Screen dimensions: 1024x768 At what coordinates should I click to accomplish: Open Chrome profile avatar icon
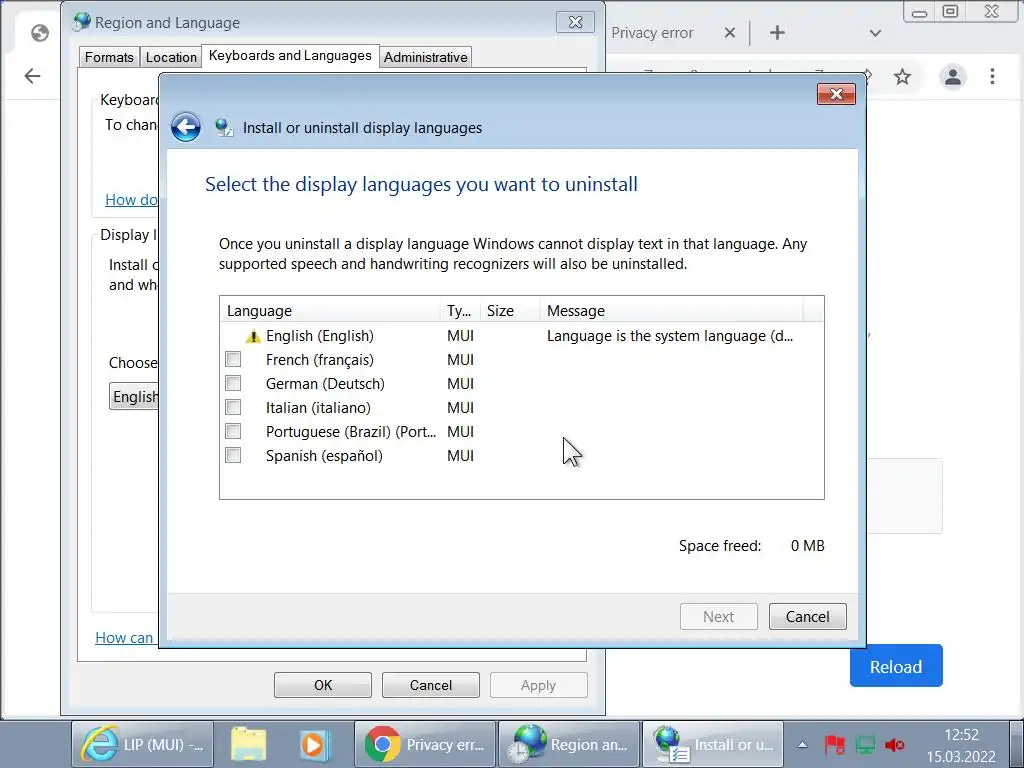click(953, 76)
